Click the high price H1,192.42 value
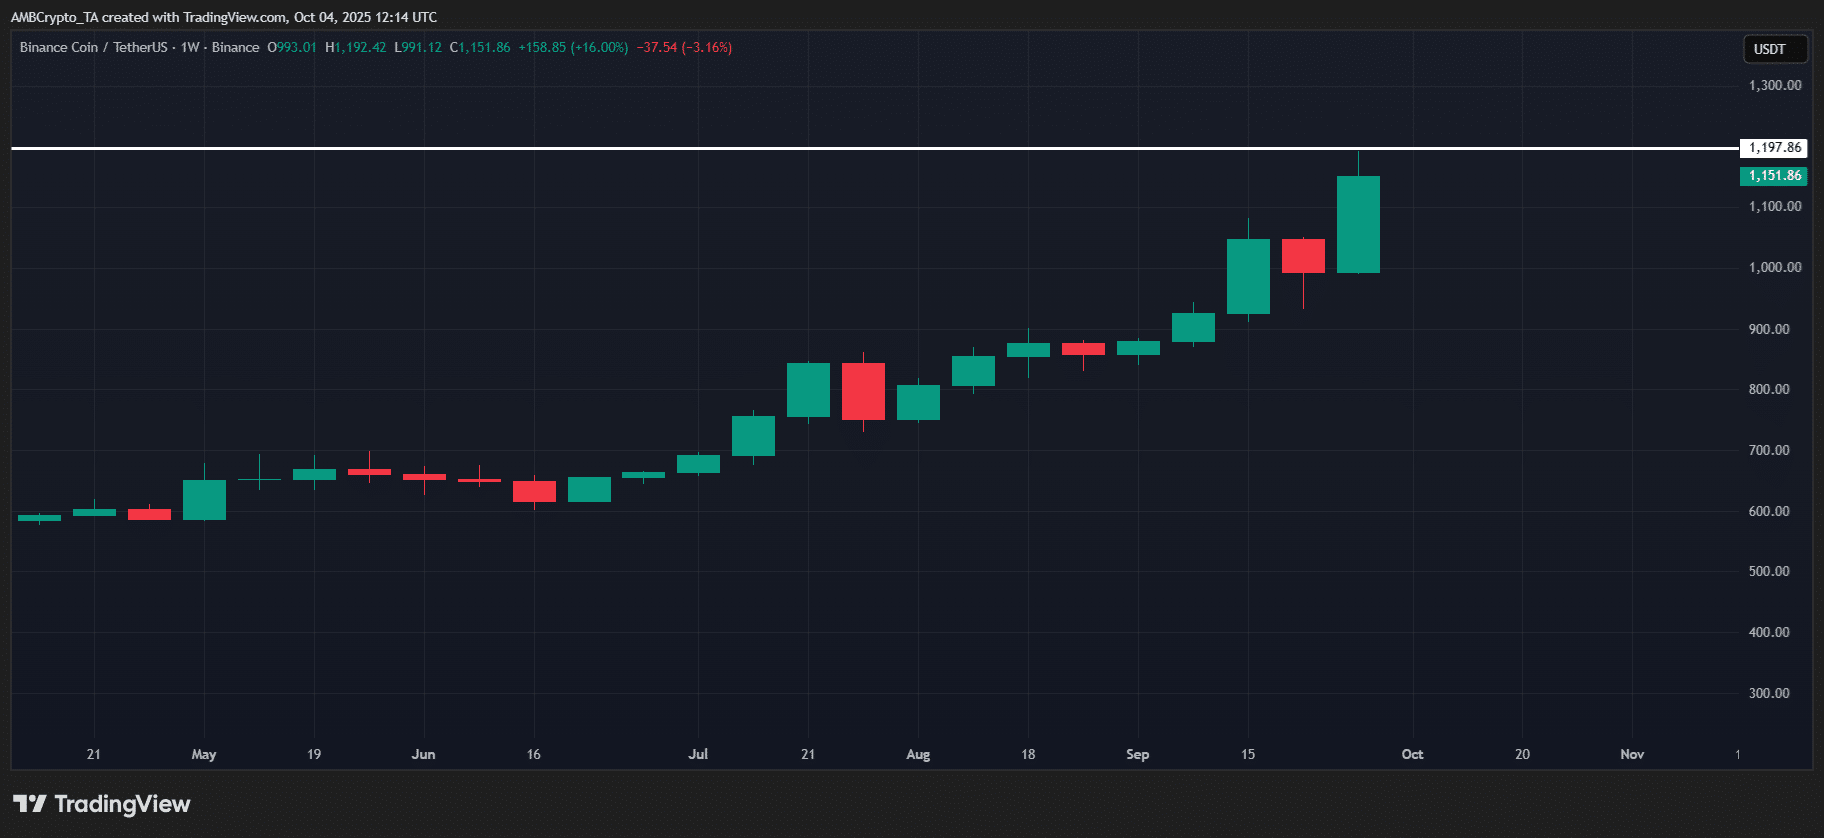 356,47
